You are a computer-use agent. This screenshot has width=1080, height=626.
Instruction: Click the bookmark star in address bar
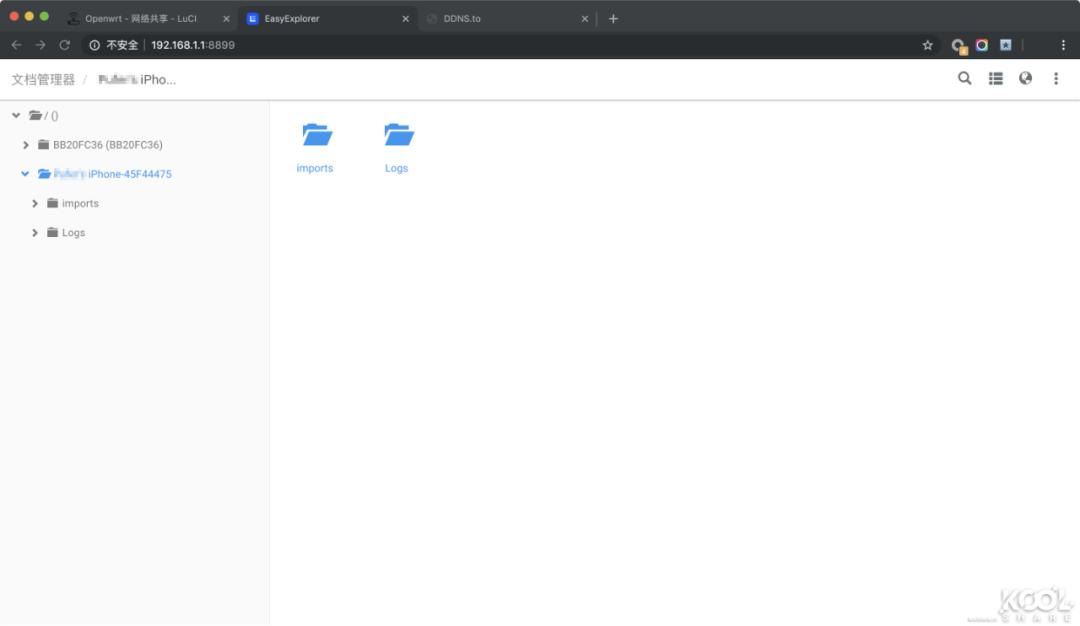coord(927,45)
